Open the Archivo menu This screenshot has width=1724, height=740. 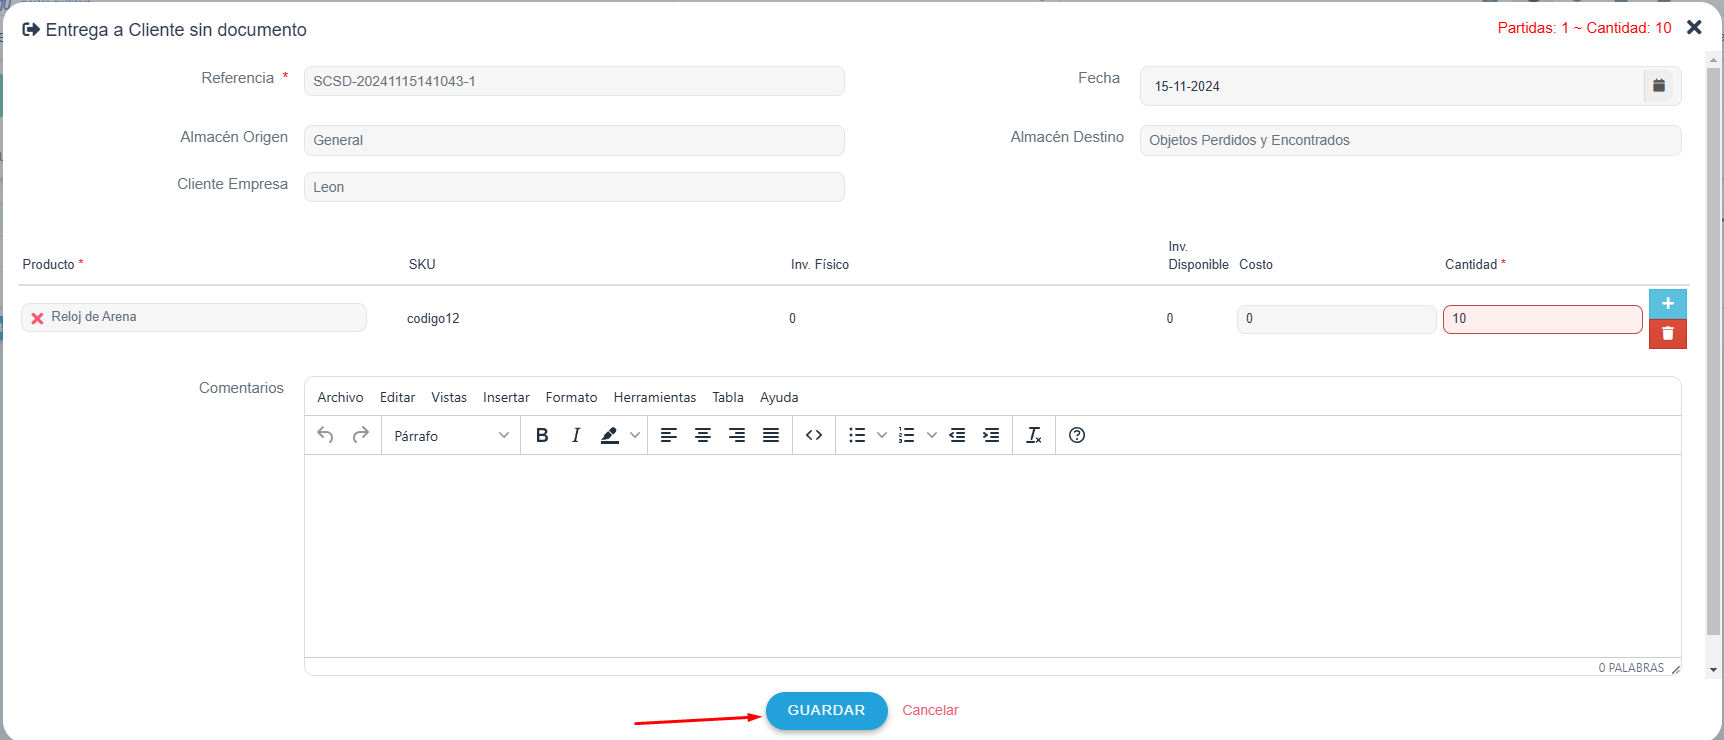click(x=340, y=397)
